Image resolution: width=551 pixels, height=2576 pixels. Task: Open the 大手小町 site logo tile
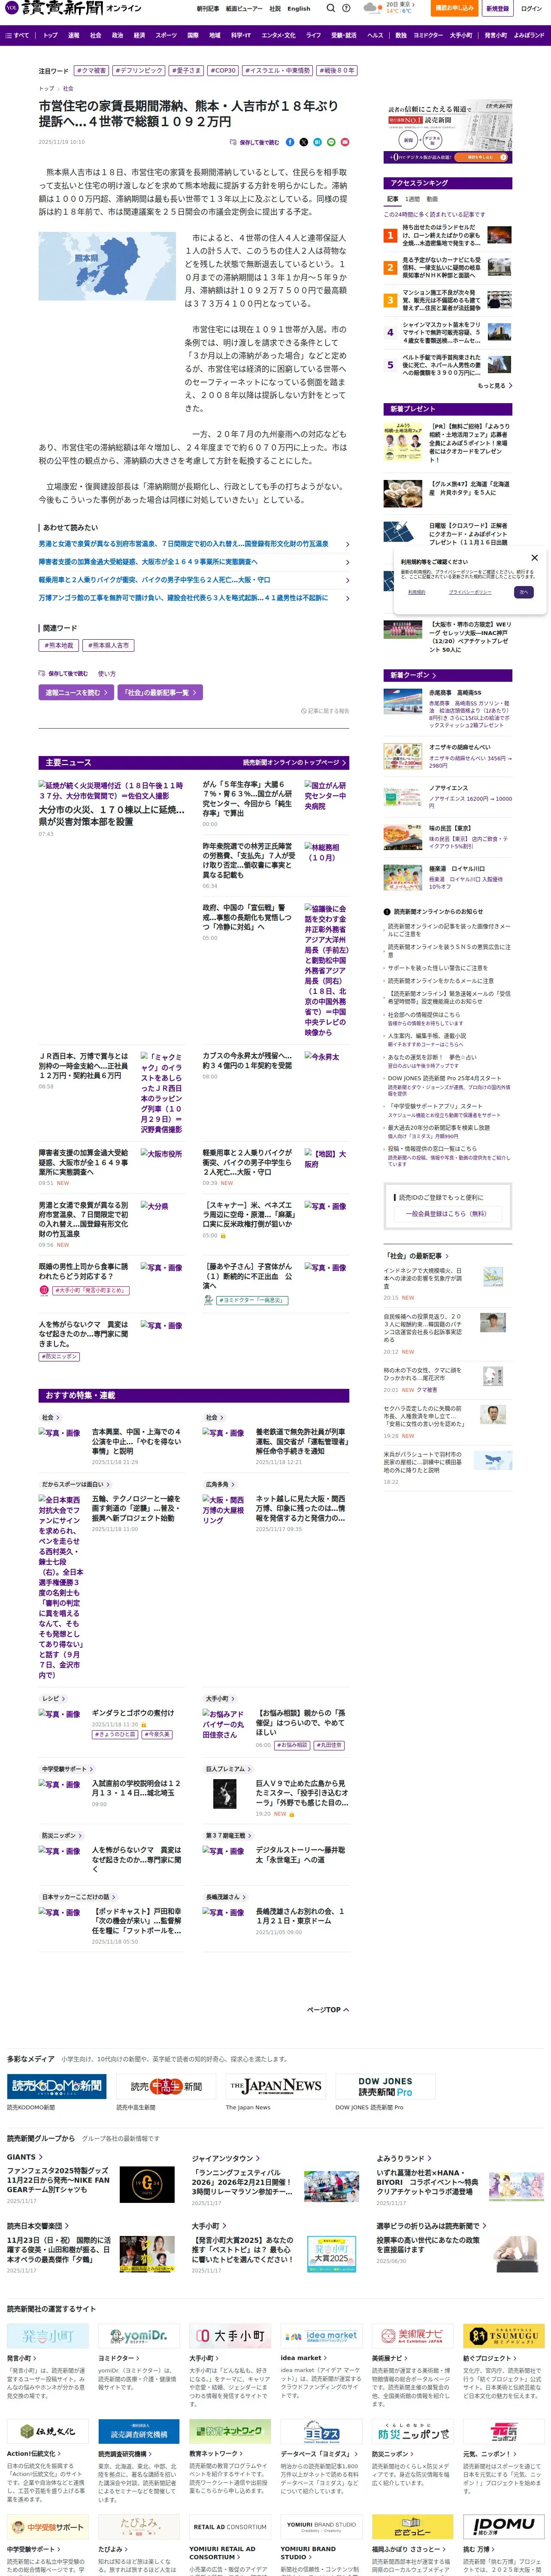230,2337
